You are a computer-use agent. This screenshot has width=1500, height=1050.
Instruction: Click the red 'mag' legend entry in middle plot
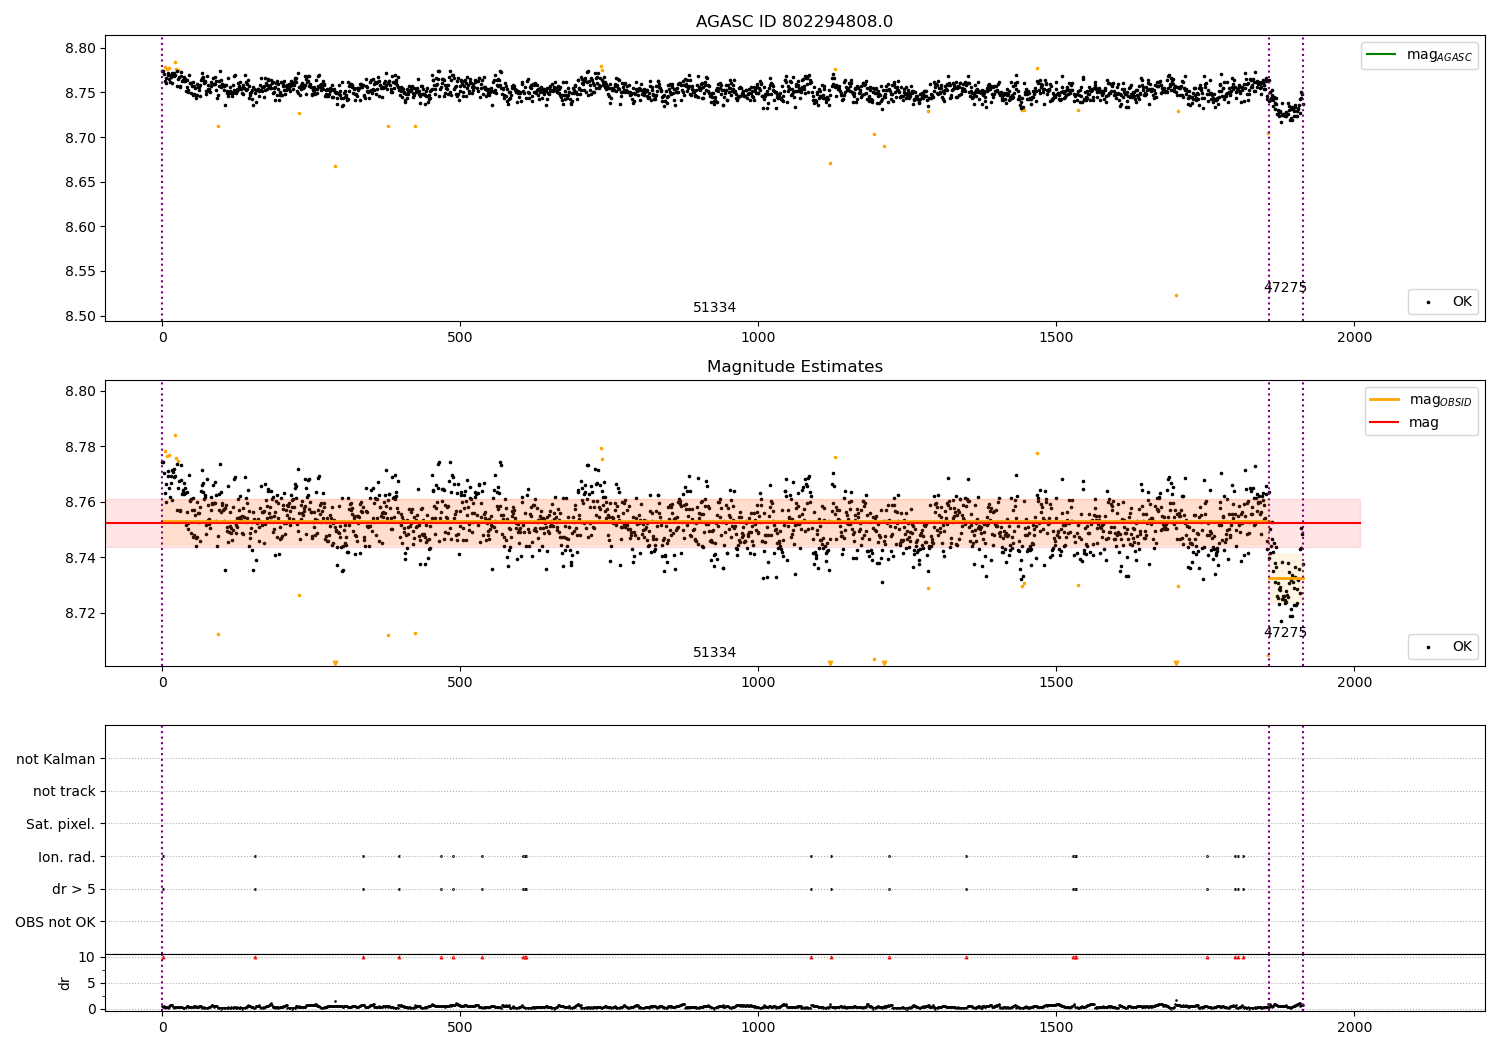coord(1405,423)
